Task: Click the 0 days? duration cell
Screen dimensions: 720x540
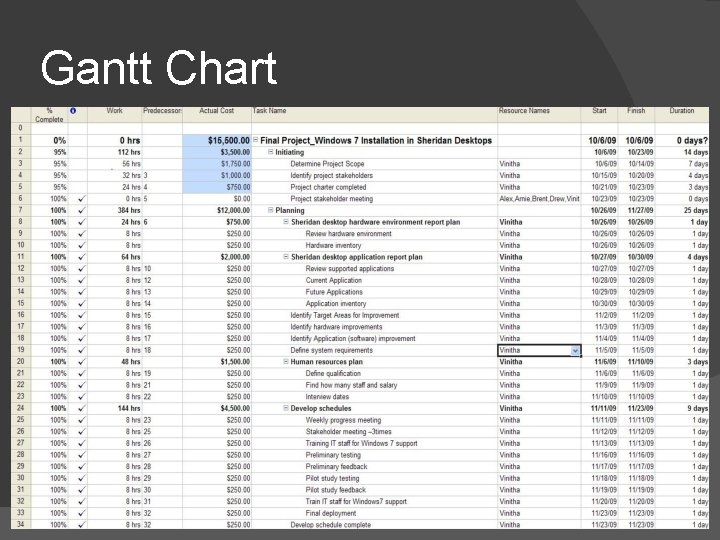Action: point(681,141)
